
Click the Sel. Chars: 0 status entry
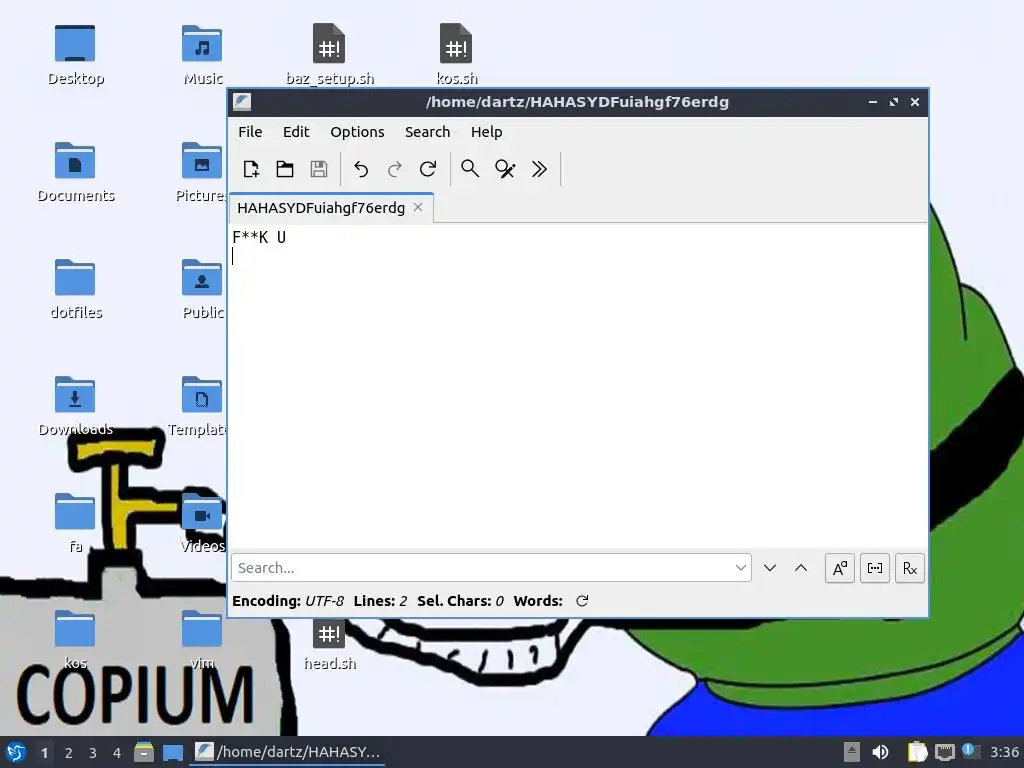tap(460, 601)
